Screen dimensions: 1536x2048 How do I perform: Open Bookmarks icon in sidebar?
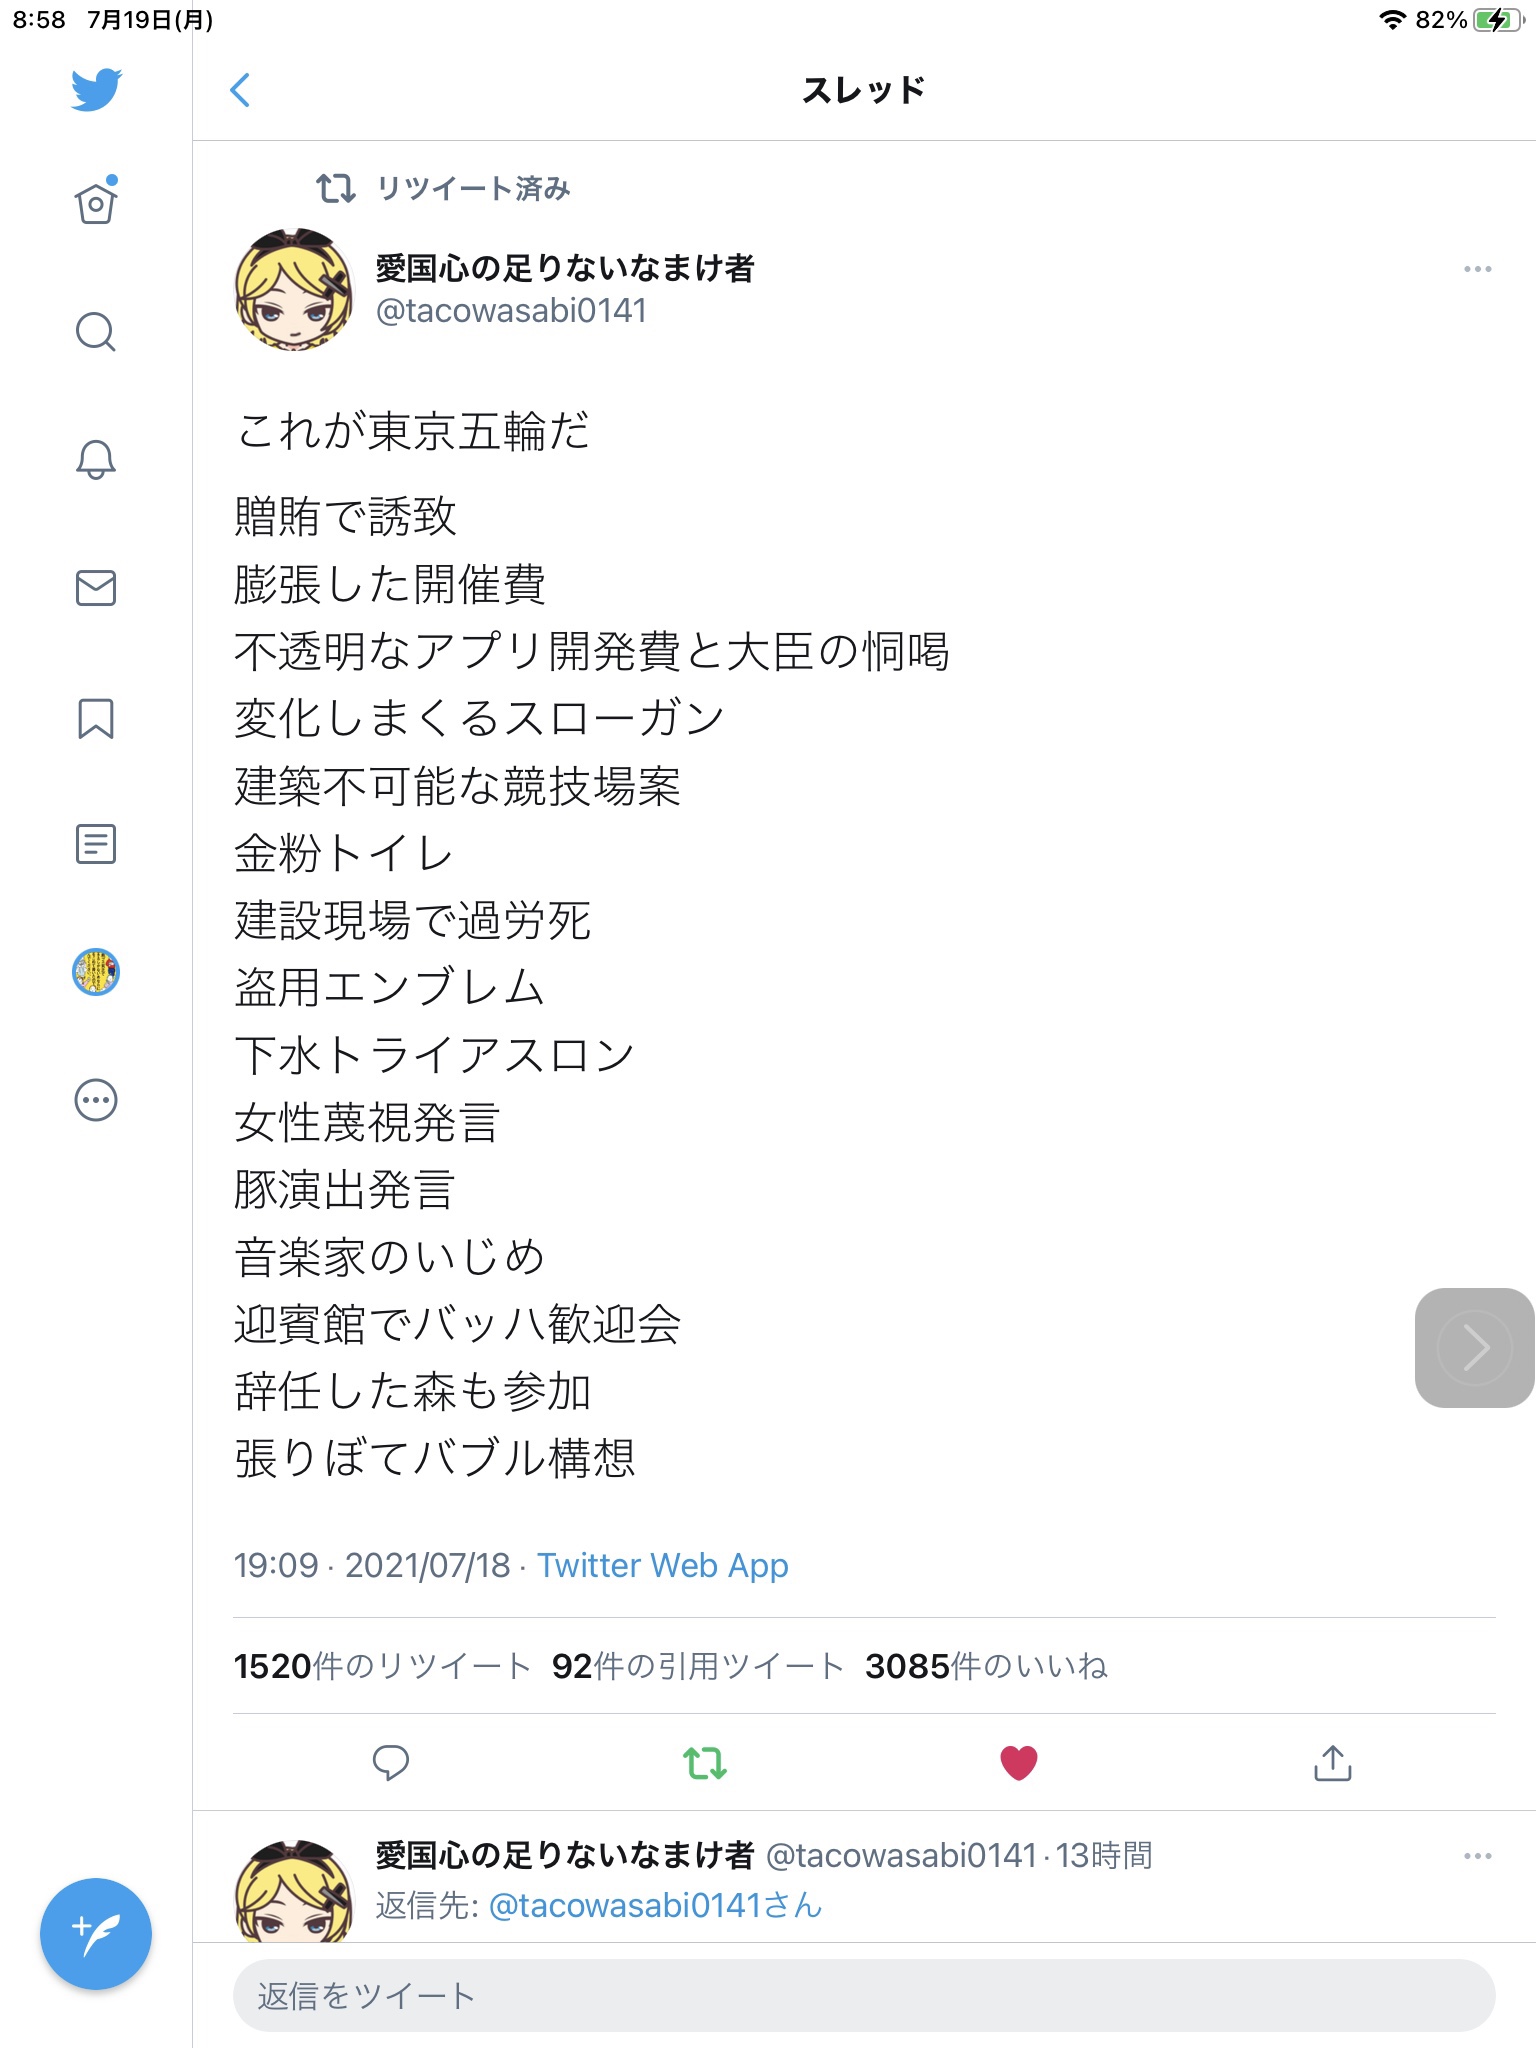tap(96, 718)
